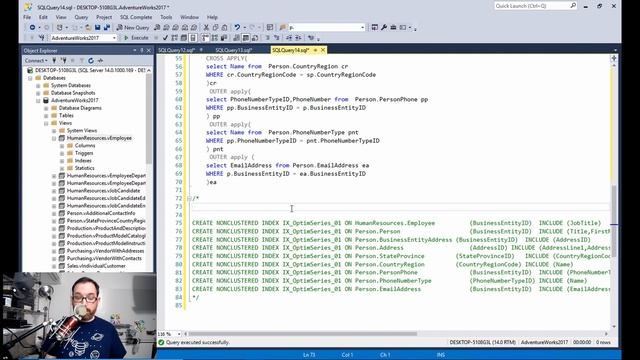The width and height of the screenshot is (640, 360).
Task: Expand the Tables folder node
Action: coord(46,116)
